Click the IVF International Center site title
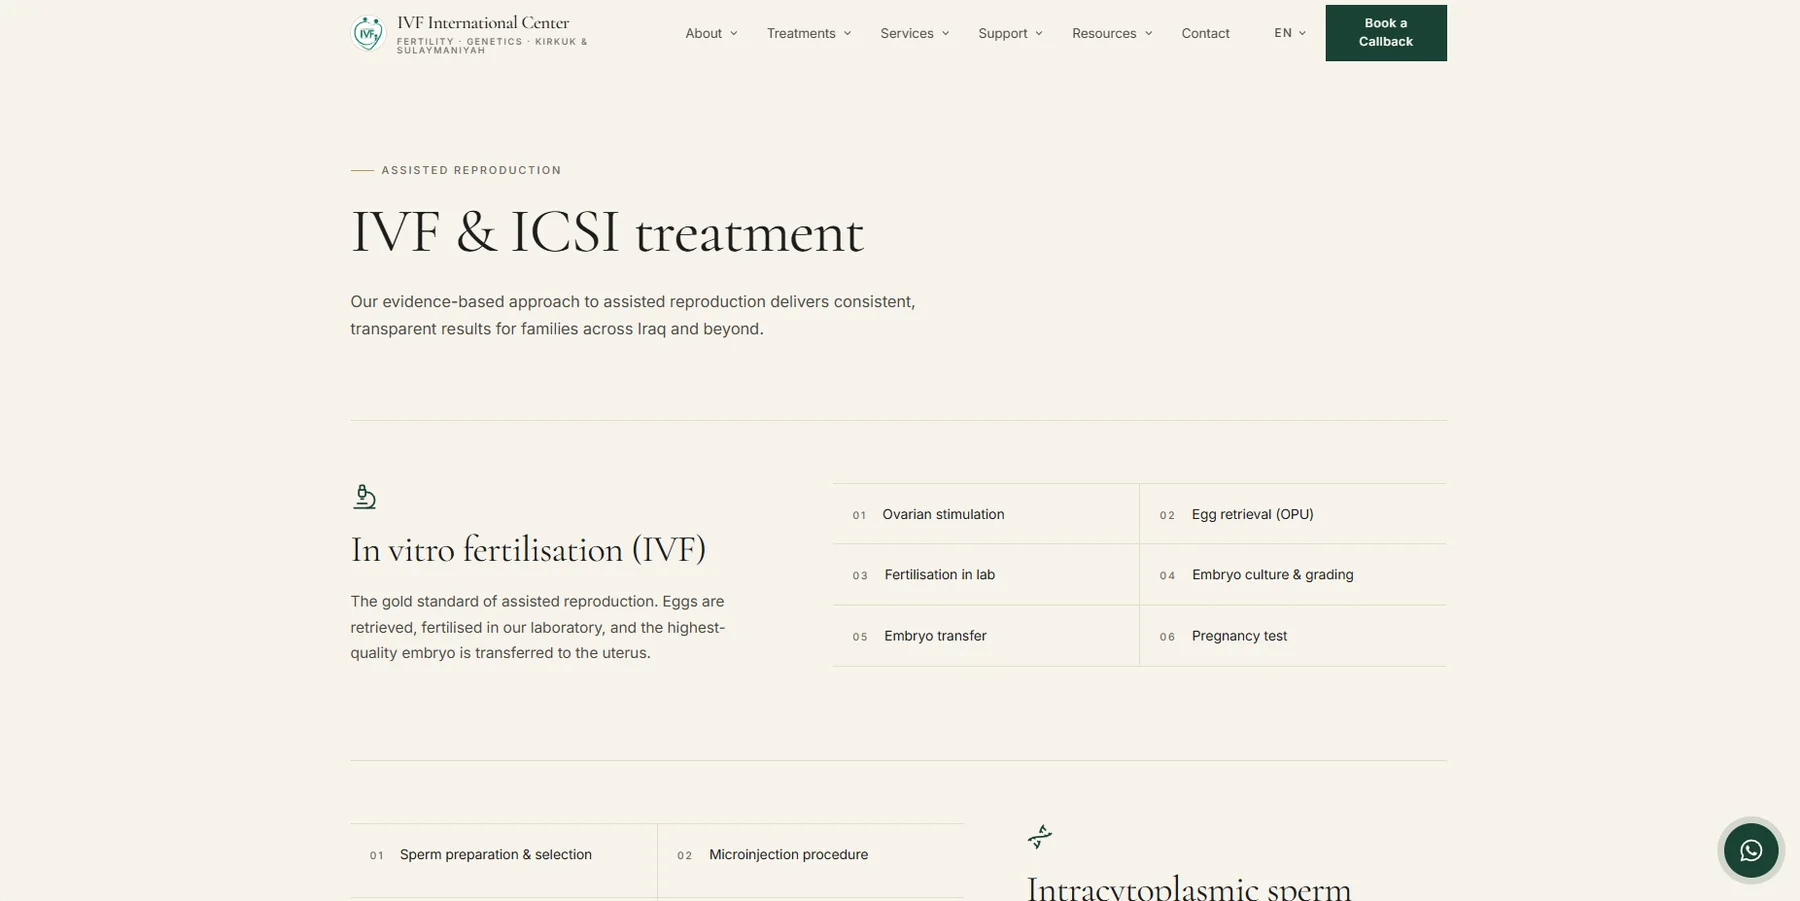 tap(483, 23)
